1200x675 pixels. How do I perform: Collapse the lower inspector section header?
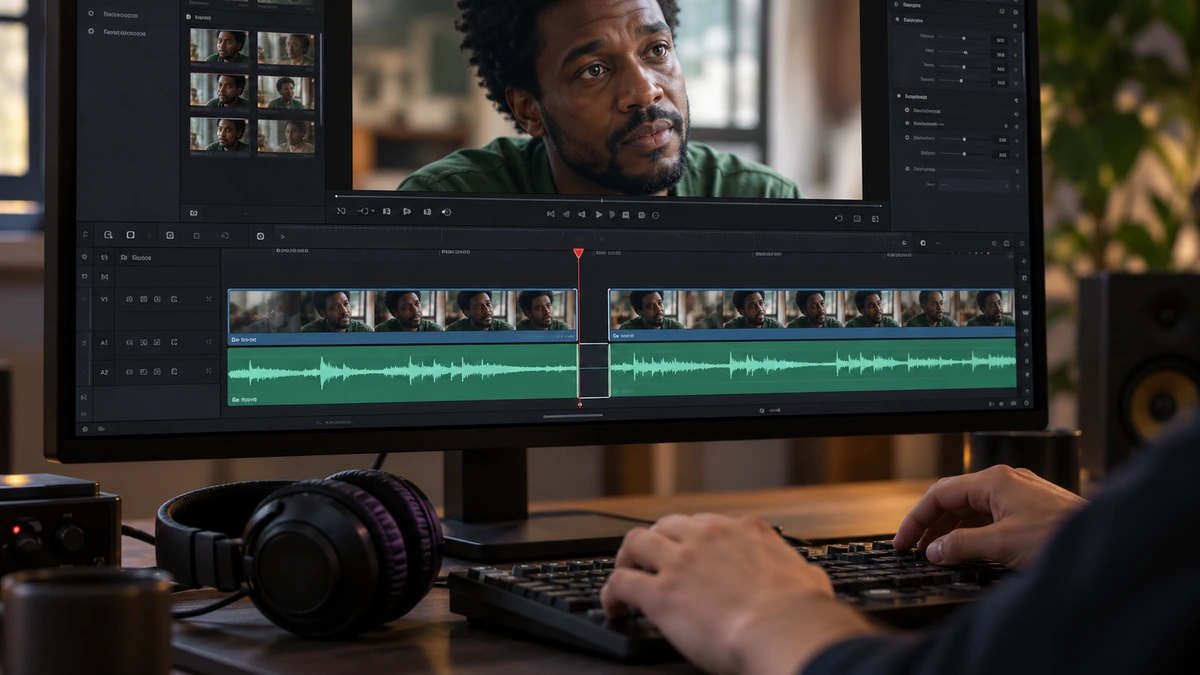[899, 96]
